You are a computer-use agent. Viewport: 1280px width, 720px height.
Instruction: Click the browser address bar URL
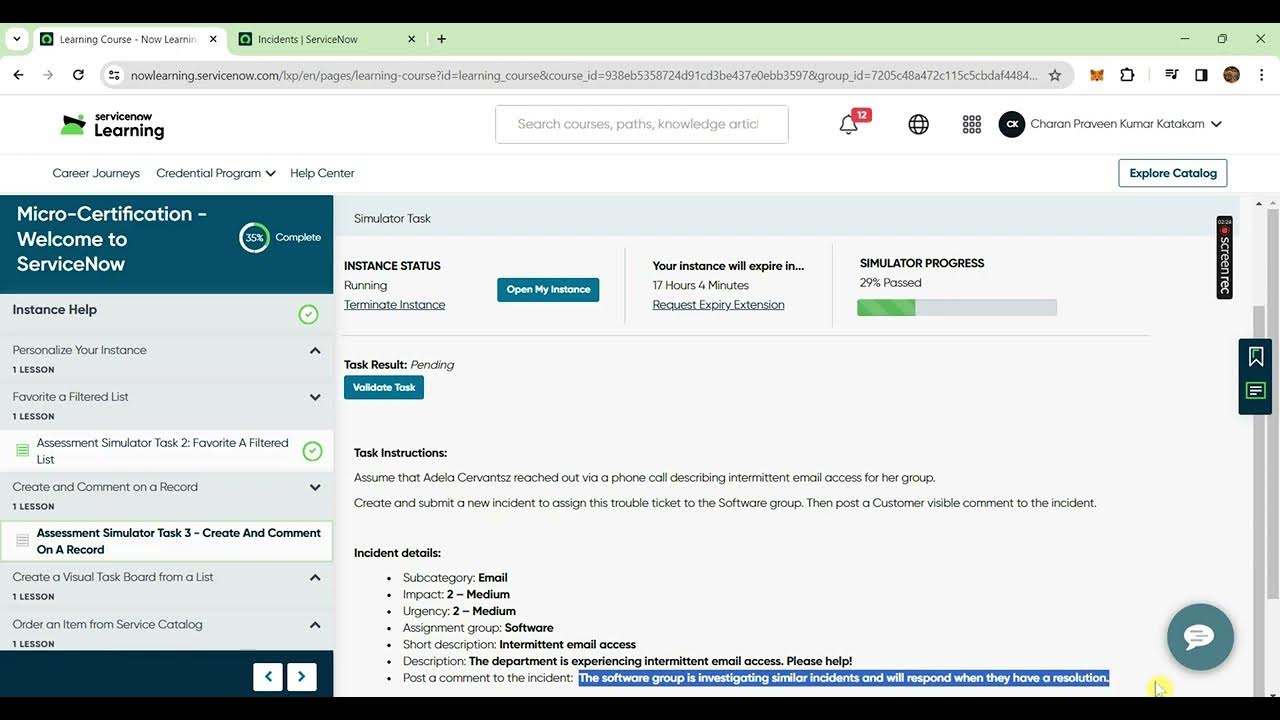[583, 75]
